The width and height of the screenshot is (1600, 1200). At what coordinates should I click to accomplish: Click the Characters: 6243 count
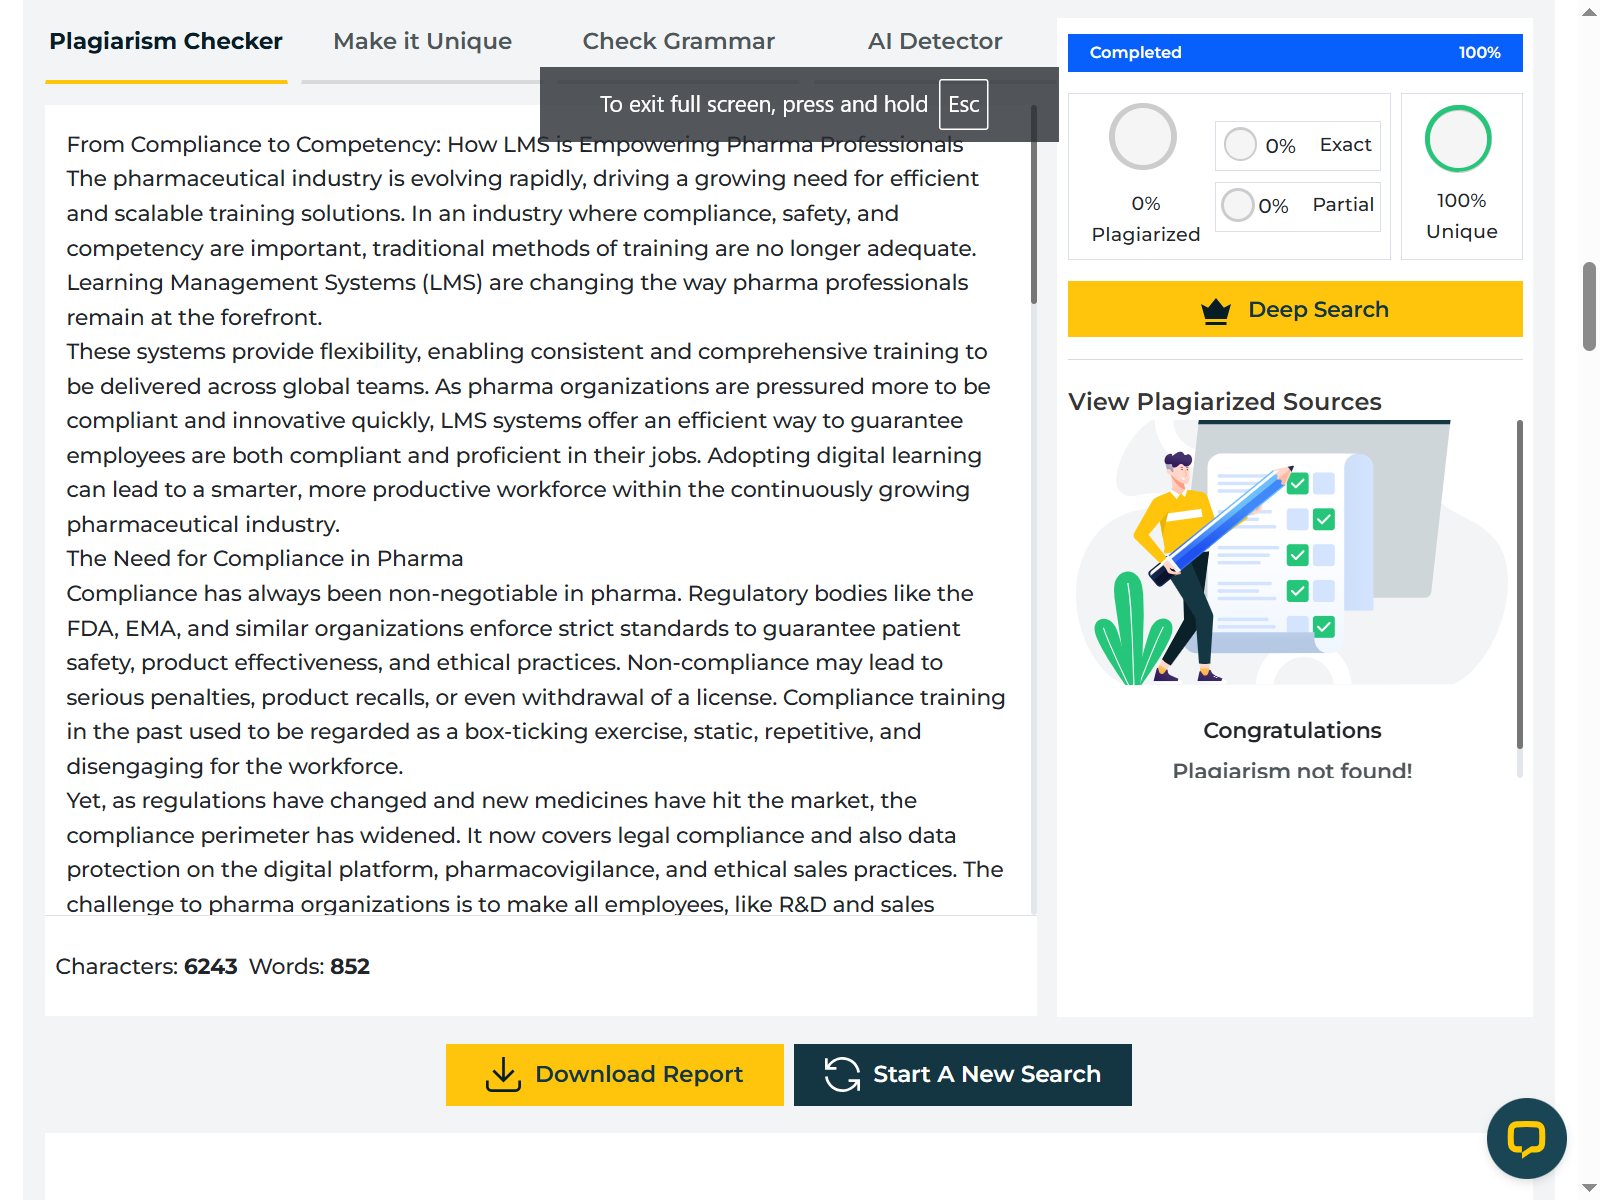[x=146, y=967]
